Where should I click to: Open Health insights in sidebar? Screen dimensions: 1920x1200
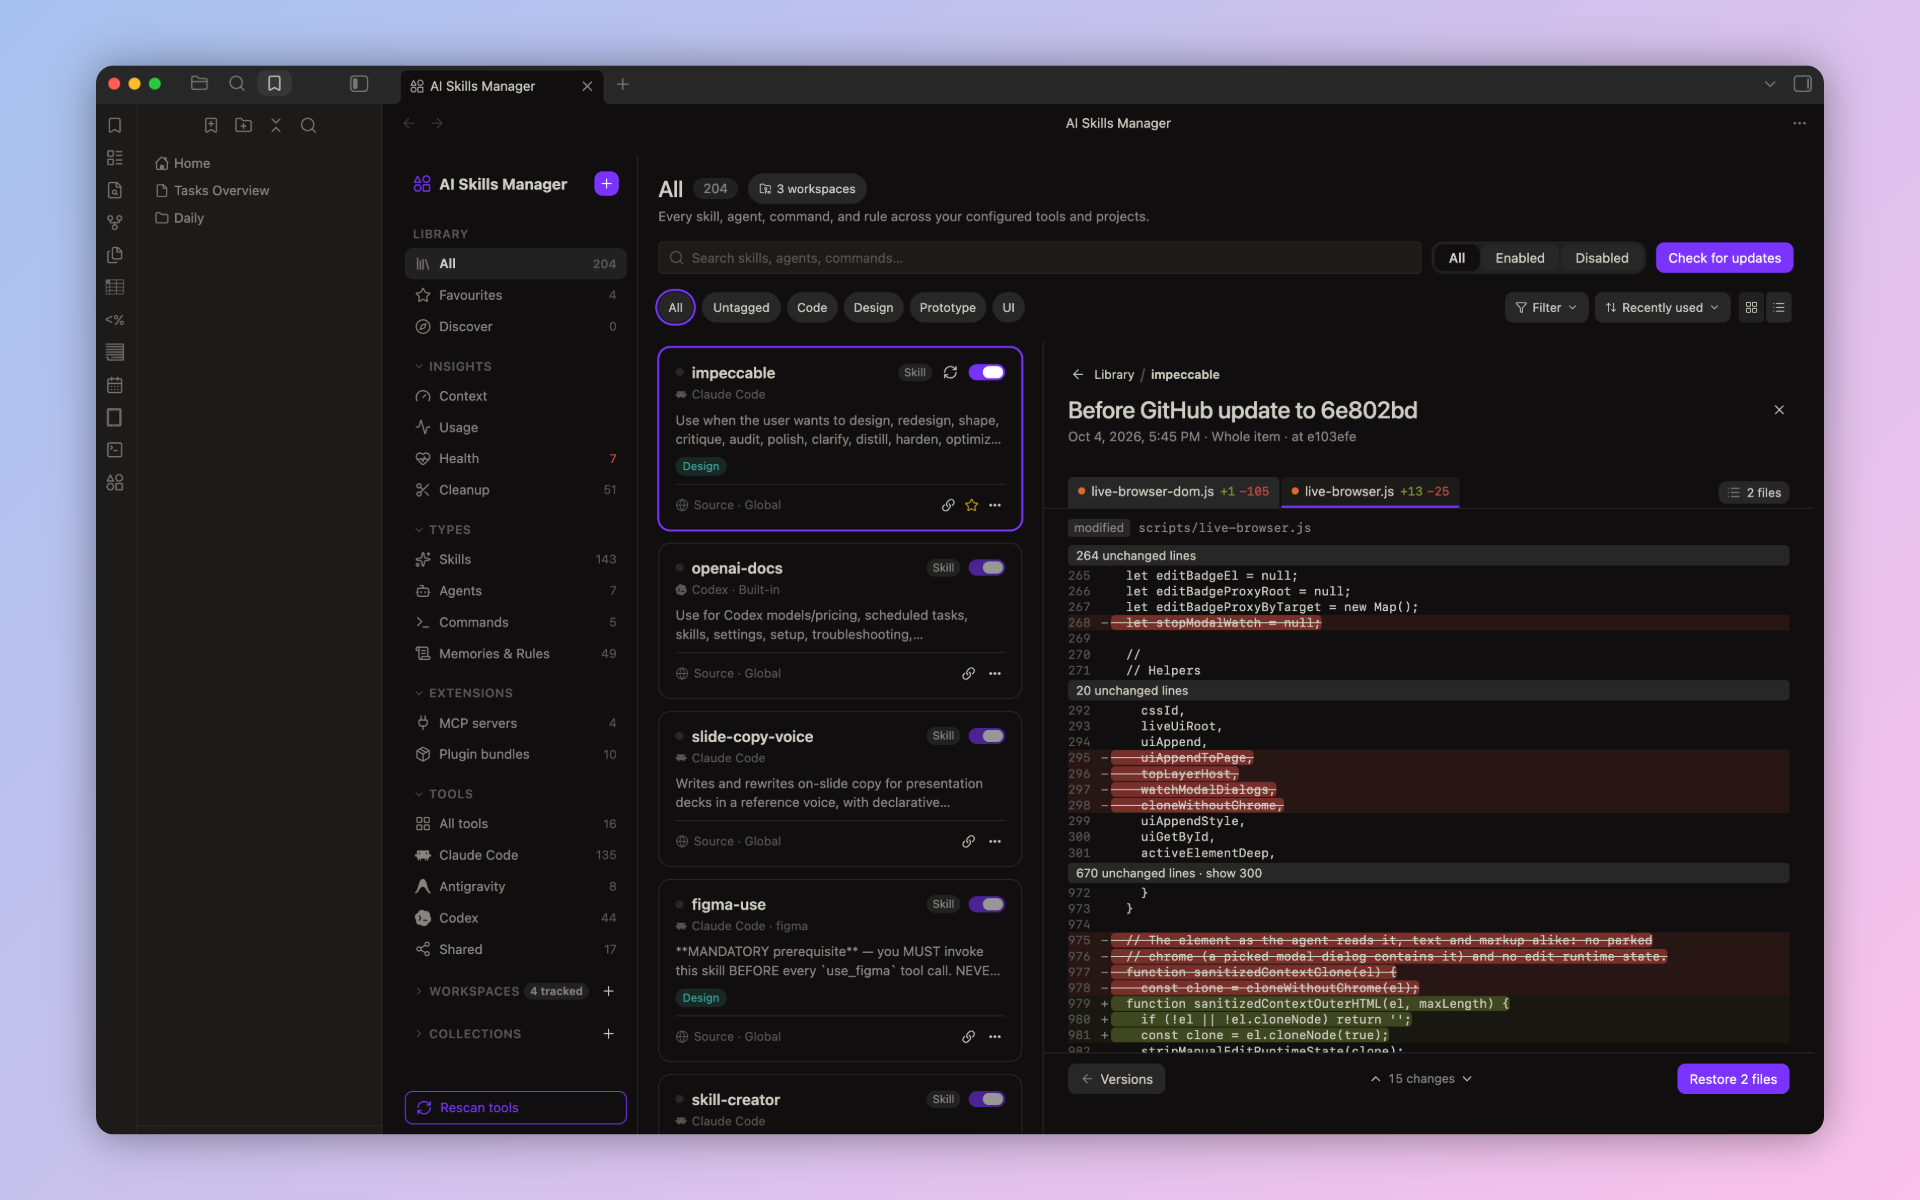515,459
